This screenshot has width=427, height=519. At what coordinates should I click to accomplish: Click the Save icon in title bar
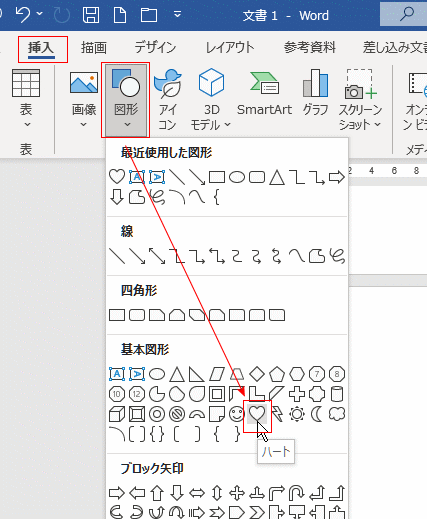tap(91, 15)
